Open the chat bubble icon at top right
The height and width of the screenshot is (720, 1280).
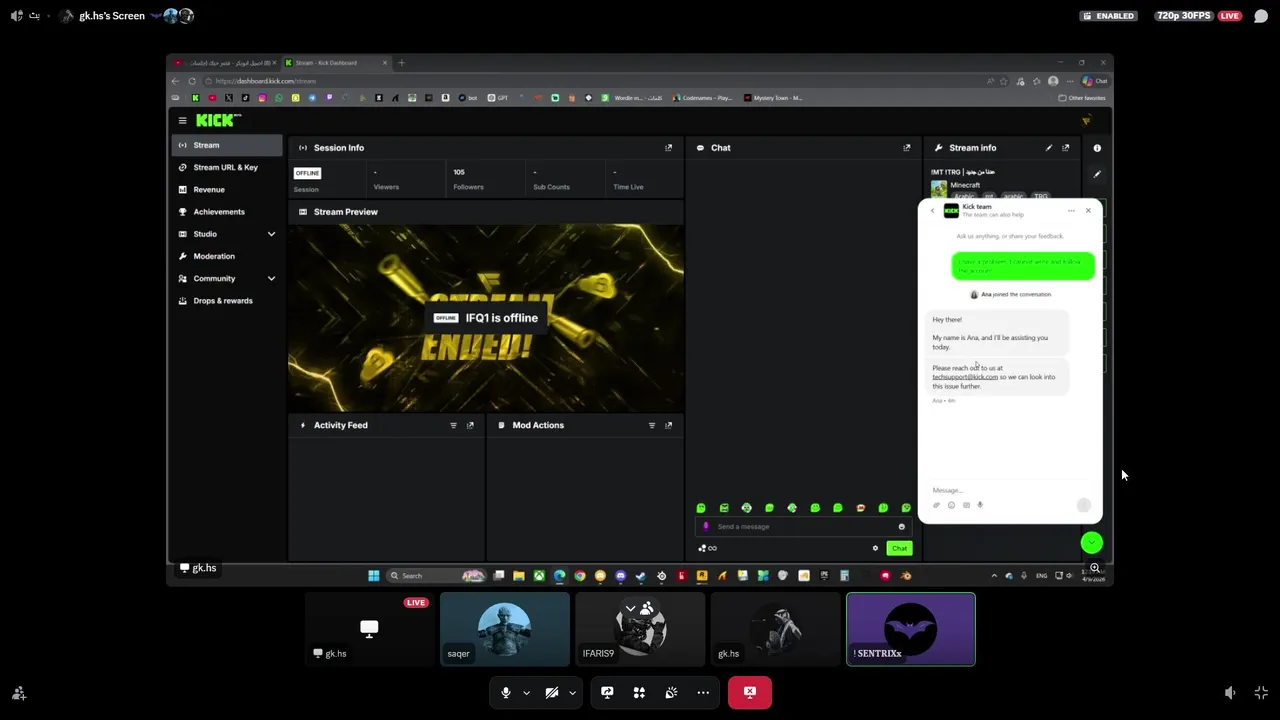pos(1261,16)
